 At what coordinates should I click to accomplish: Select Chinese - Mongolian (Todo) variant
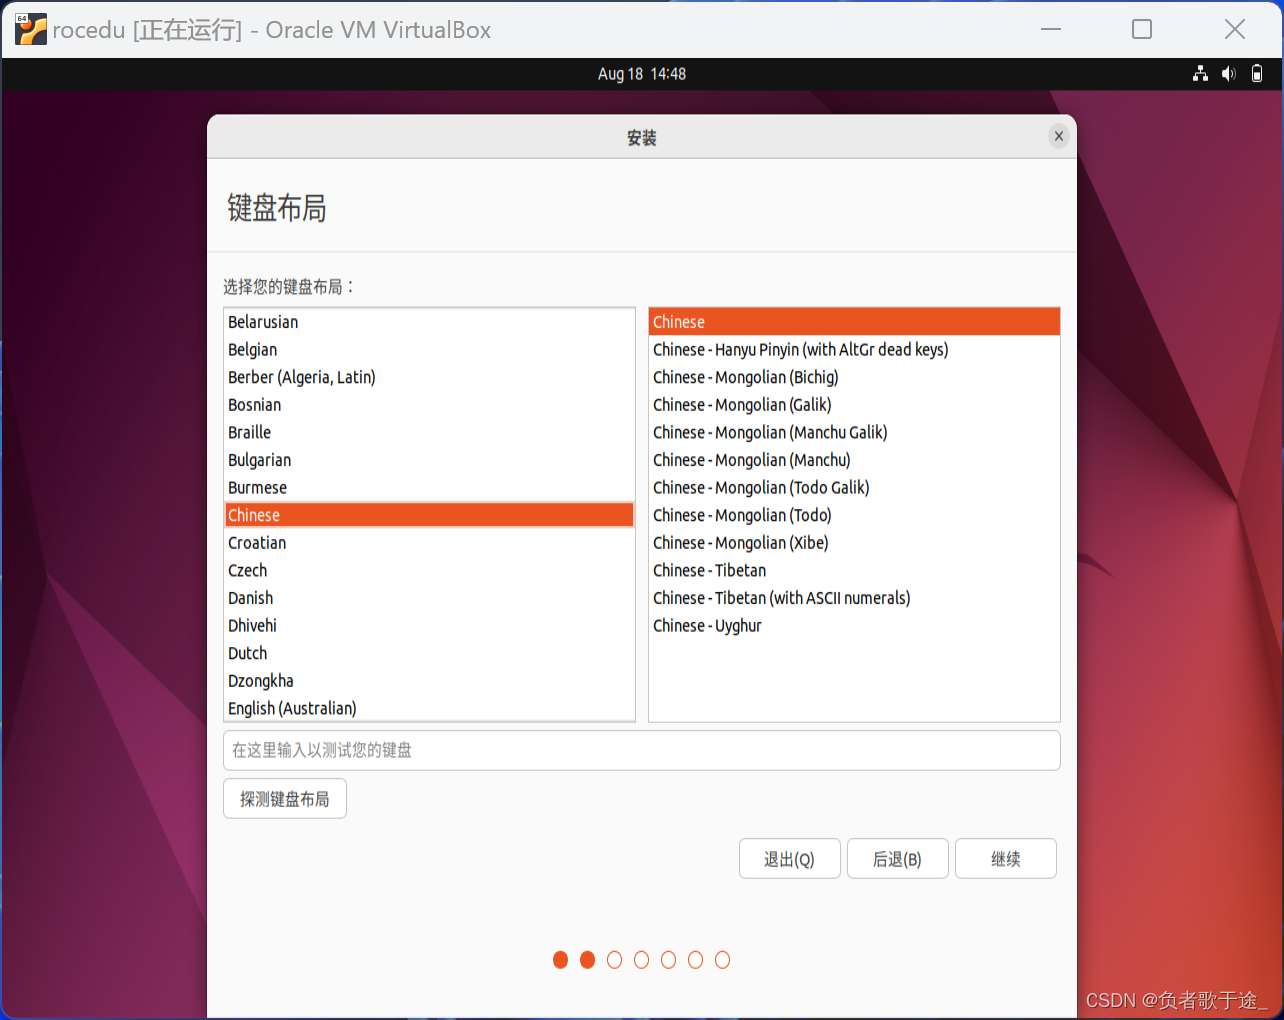(854, 515)
